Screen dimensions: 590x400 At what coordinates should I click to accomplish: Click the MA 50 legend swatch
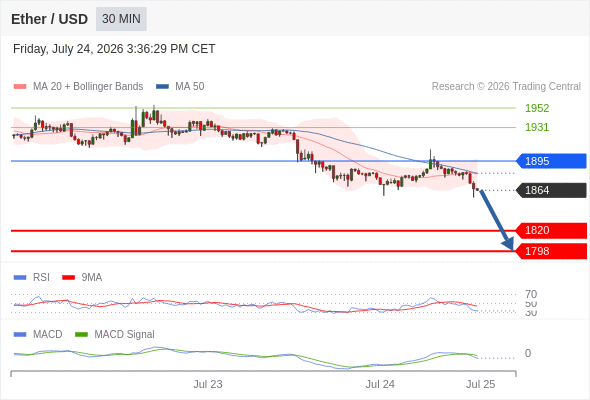(162, 87)
